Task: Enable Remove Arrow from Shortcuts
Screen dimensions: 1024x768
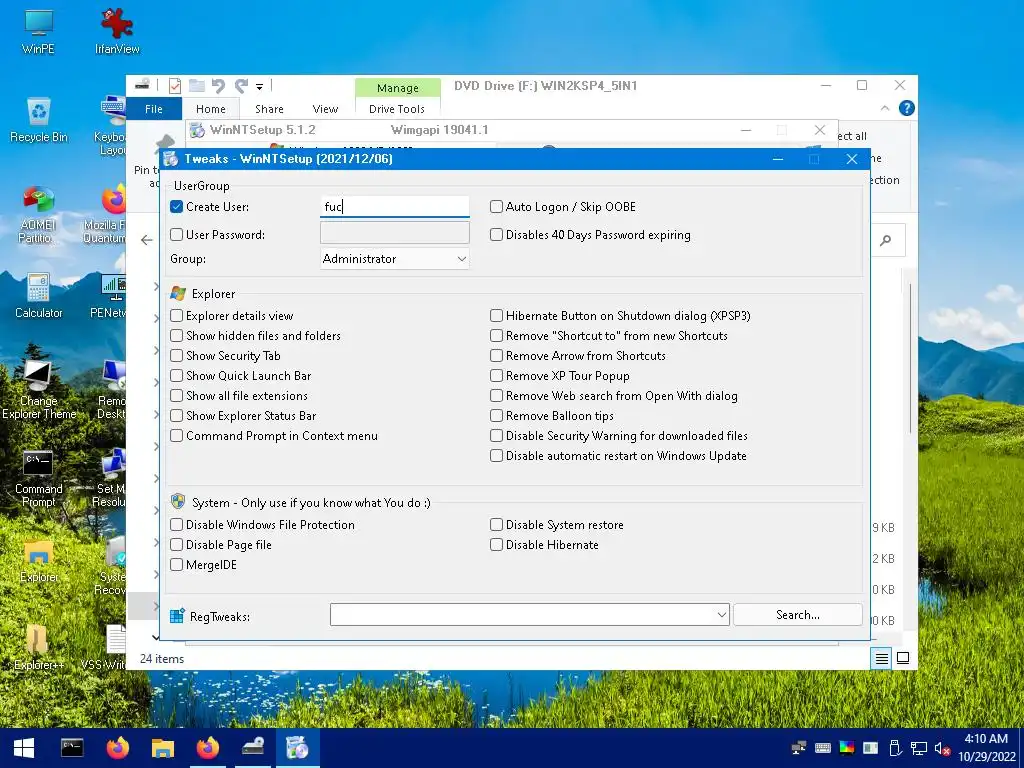Action: point(496,356)
